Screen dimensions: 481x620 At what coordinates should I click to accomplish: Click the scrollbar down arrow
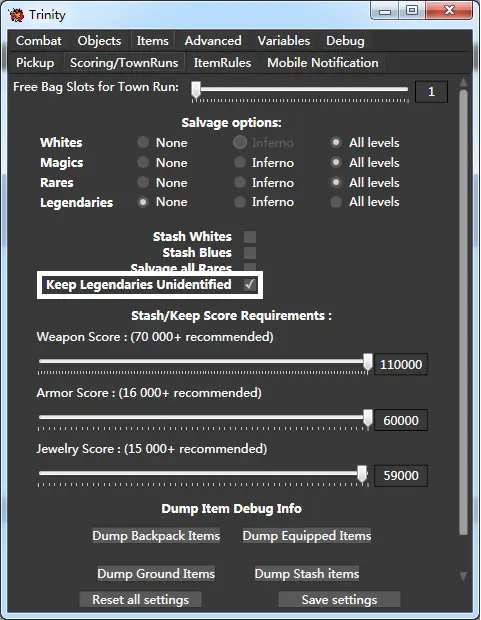[464, 576]
